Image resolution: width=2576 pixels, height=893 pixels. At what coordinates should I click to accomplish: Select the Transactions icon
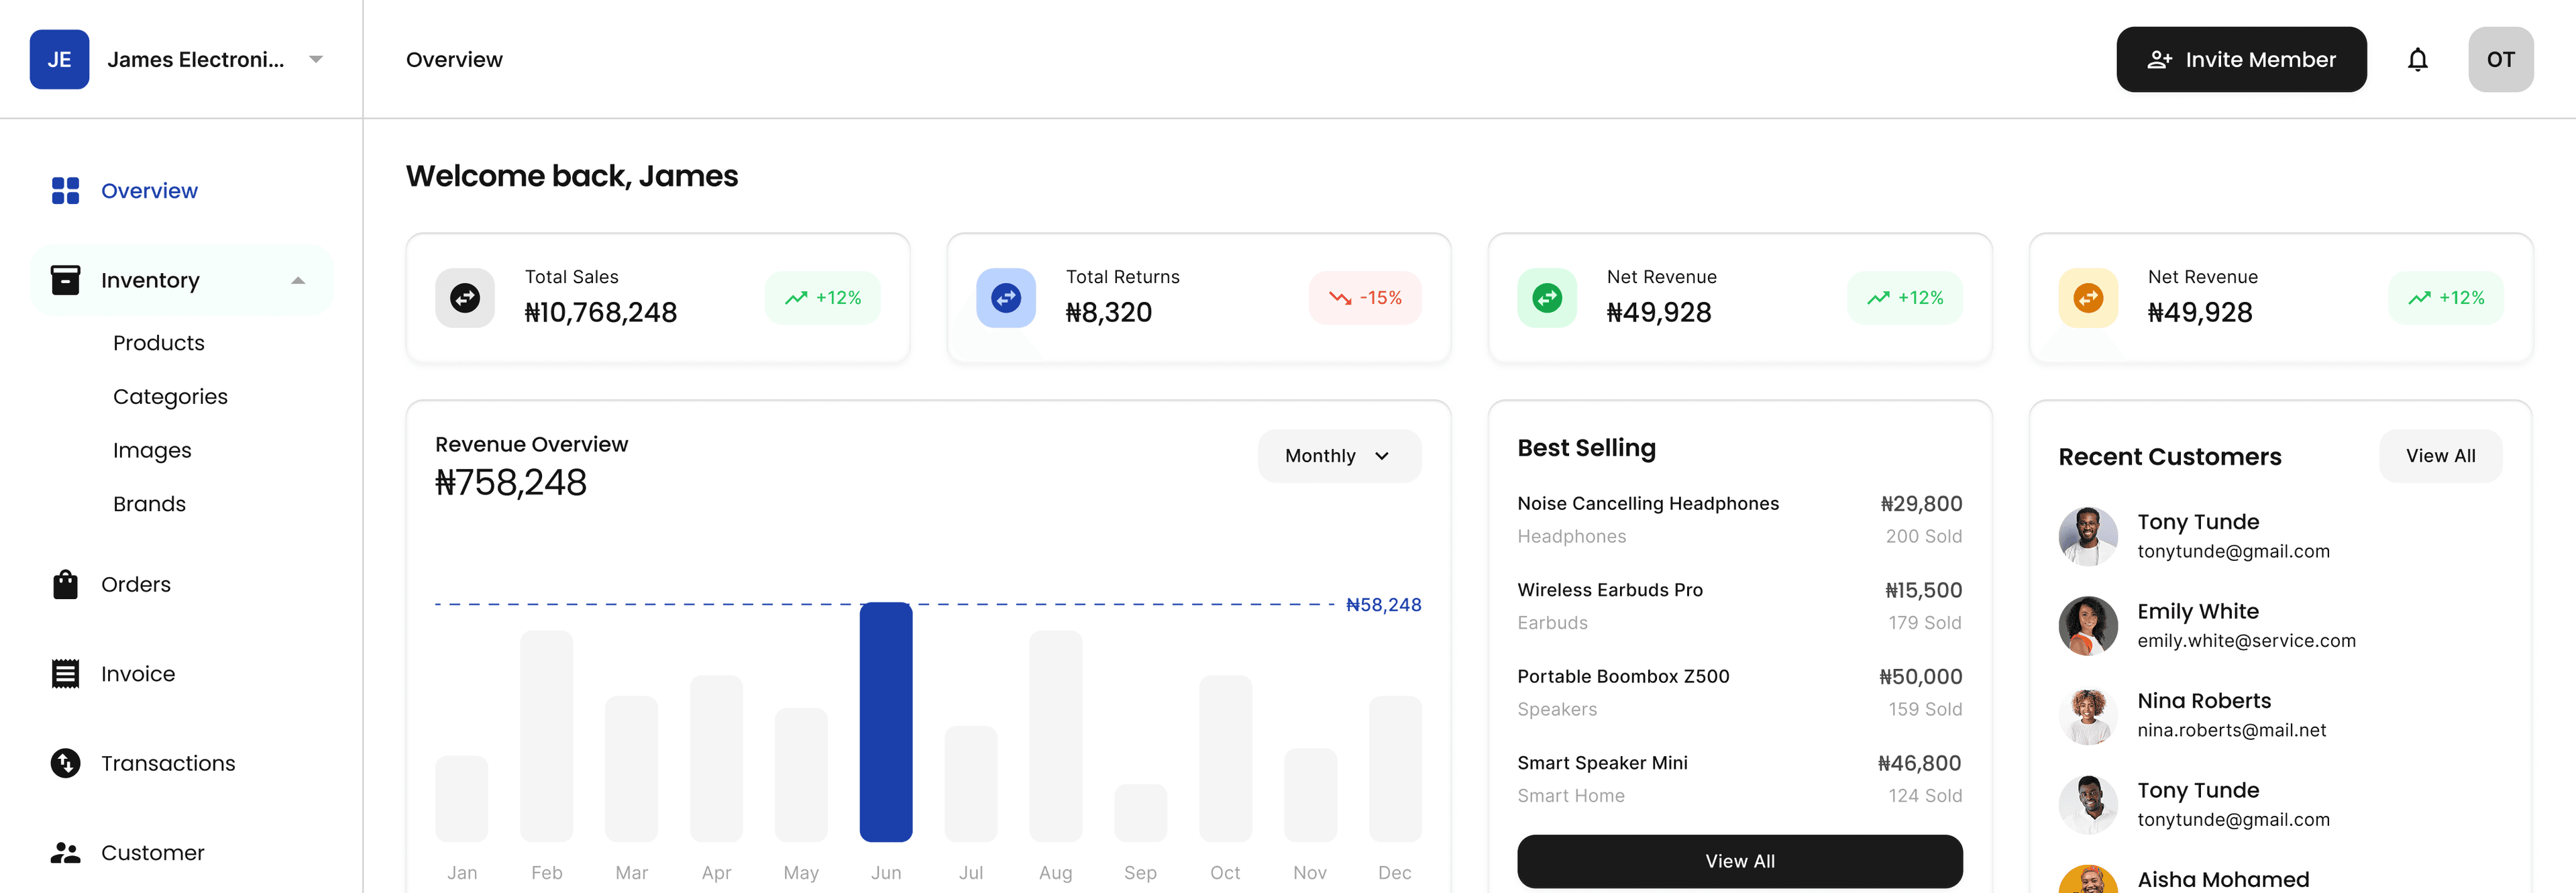(65, 763)
